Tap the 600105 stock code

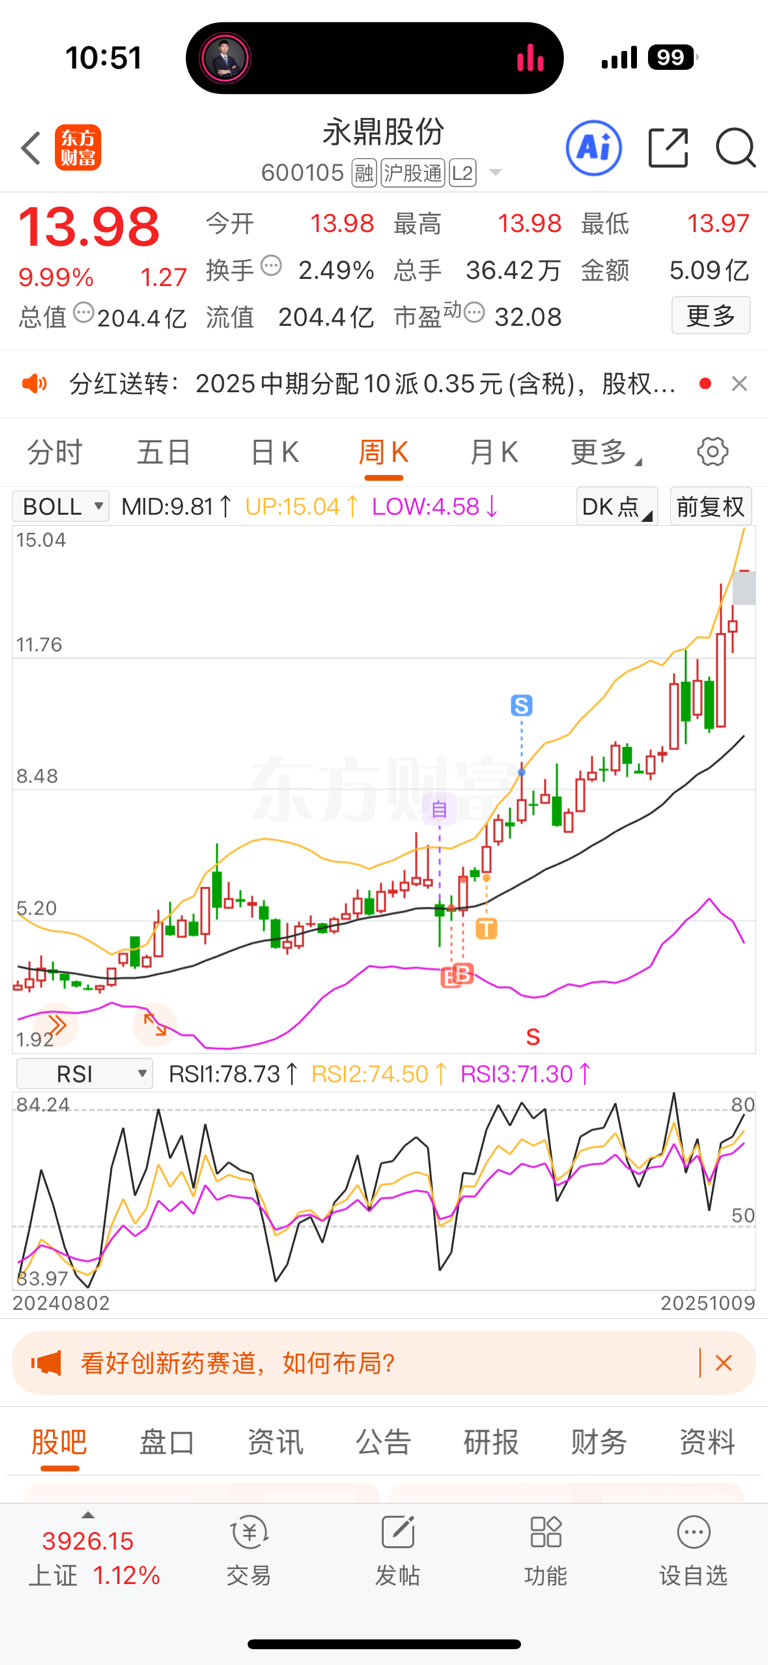[x=302, y=173]
